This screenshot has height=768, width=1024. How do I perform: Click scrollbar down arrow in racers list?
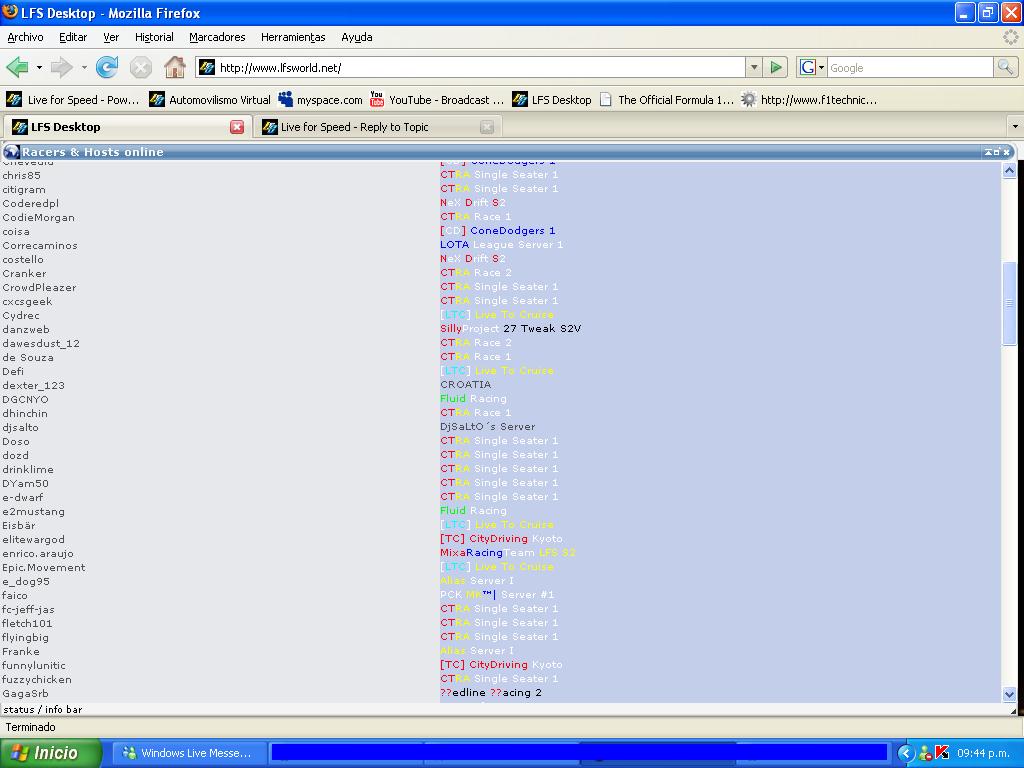point(1009,695)
